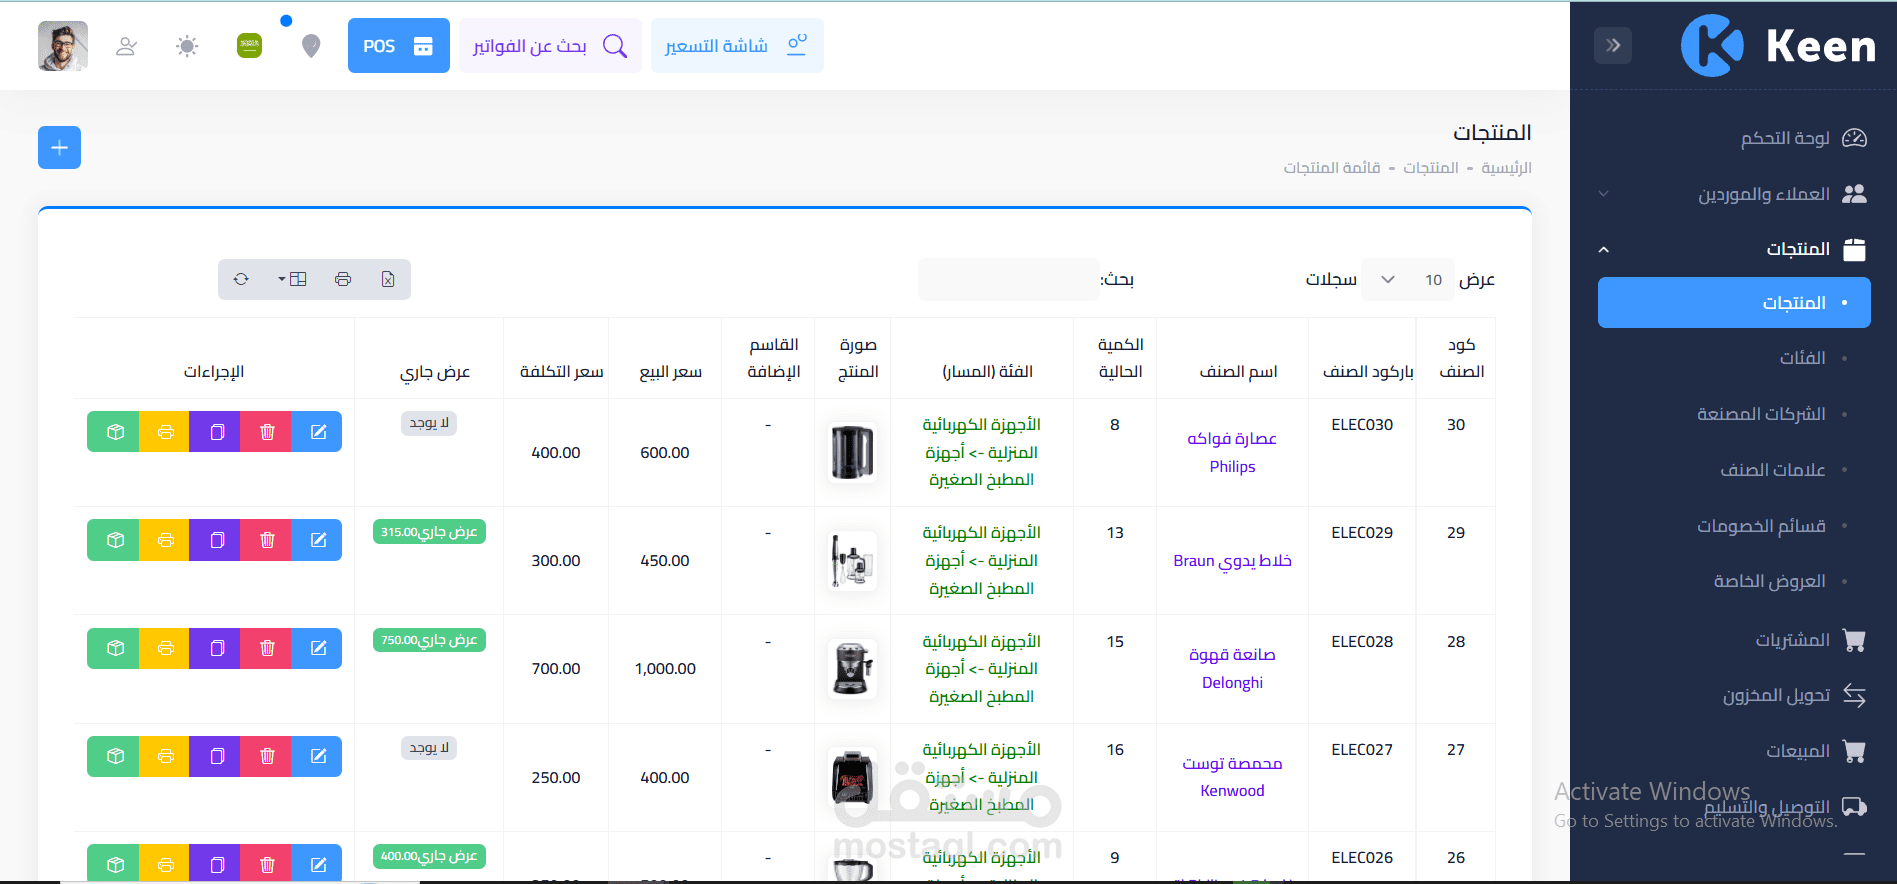Edit product ELEC029 with blue pencil icon

tap(318, 540)
